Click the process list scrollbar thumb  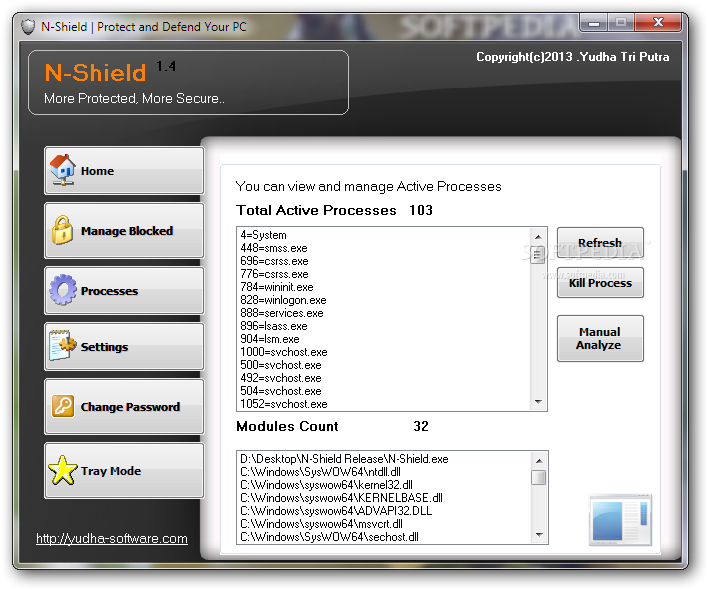point(538,255)
